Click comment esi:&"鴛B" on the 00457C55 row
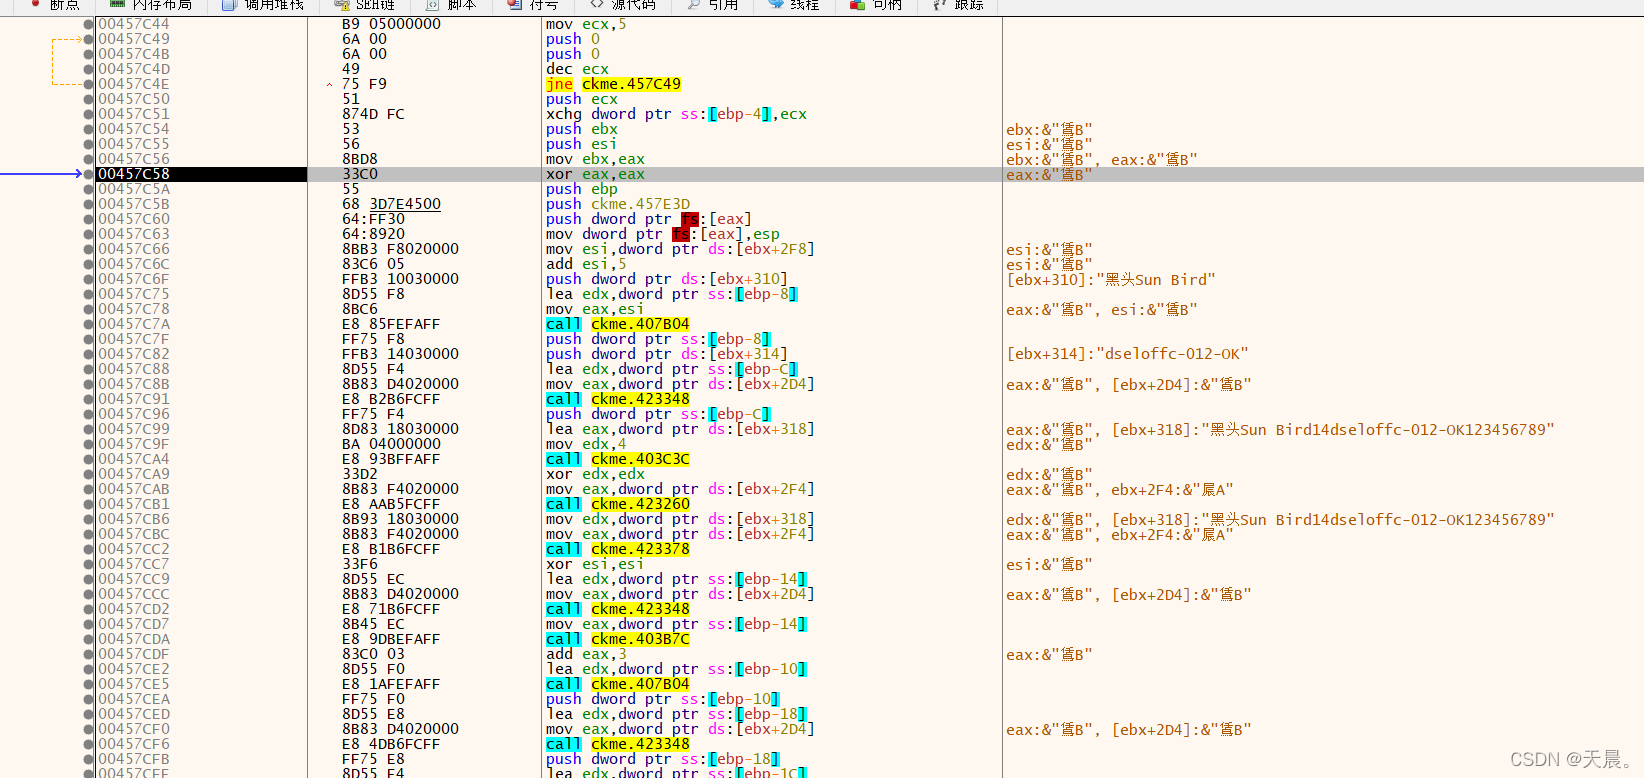 [1049, 144]
